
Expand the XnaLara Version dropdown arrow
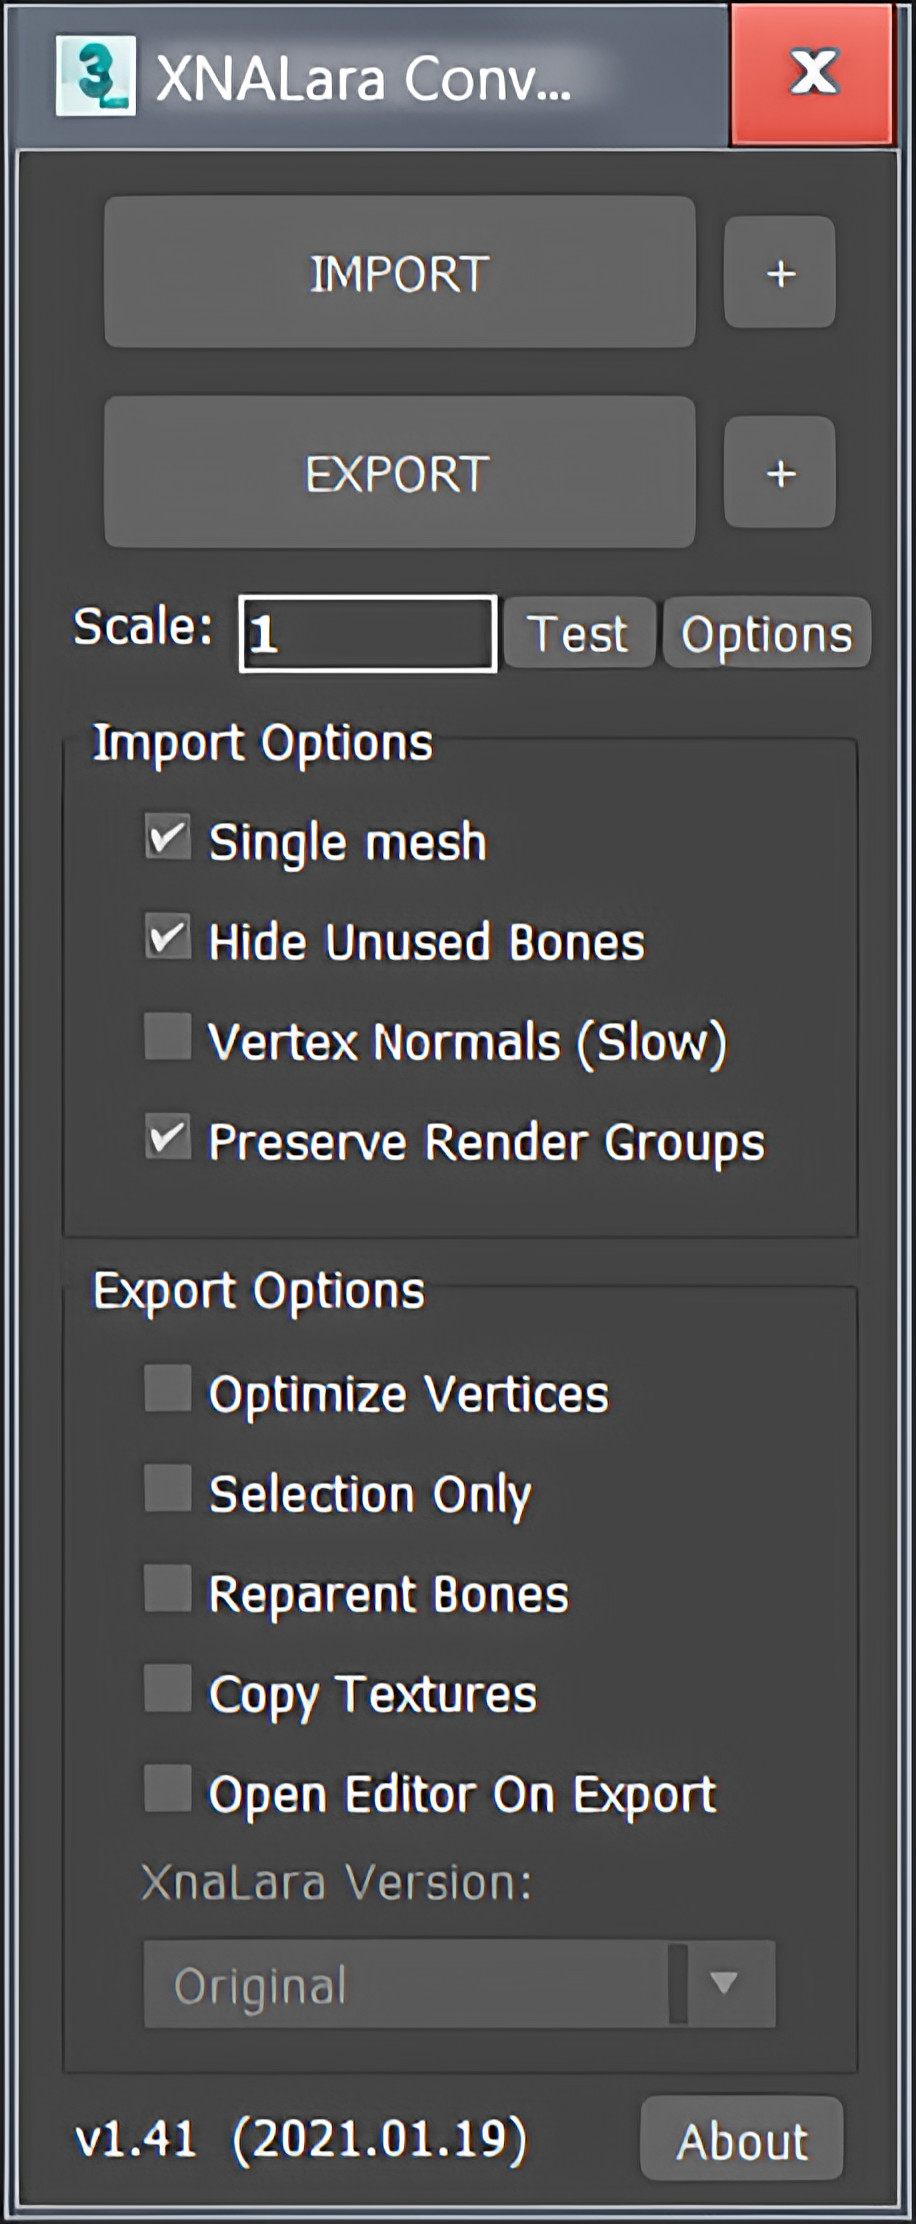click(x=724, y=1982)
